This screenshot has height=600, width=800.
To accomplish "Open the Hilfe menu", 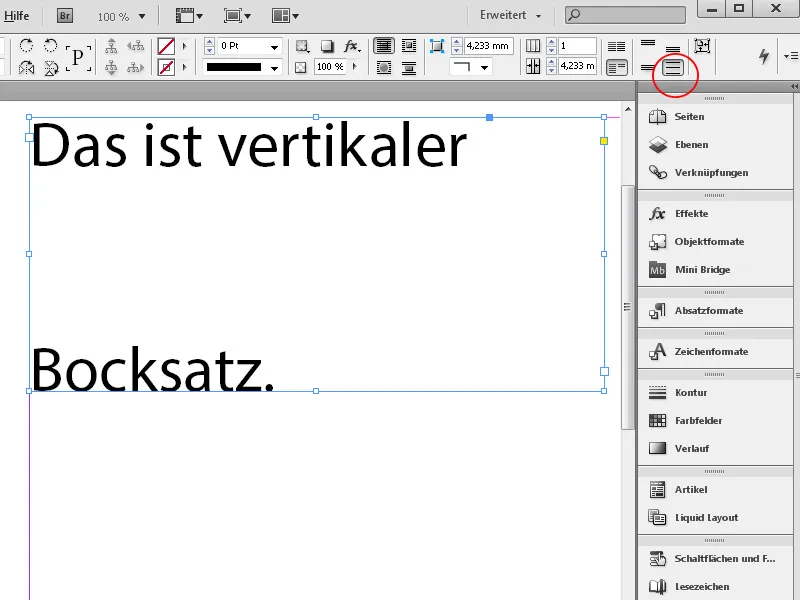I will pyautogui.click(x=16, y=16).
